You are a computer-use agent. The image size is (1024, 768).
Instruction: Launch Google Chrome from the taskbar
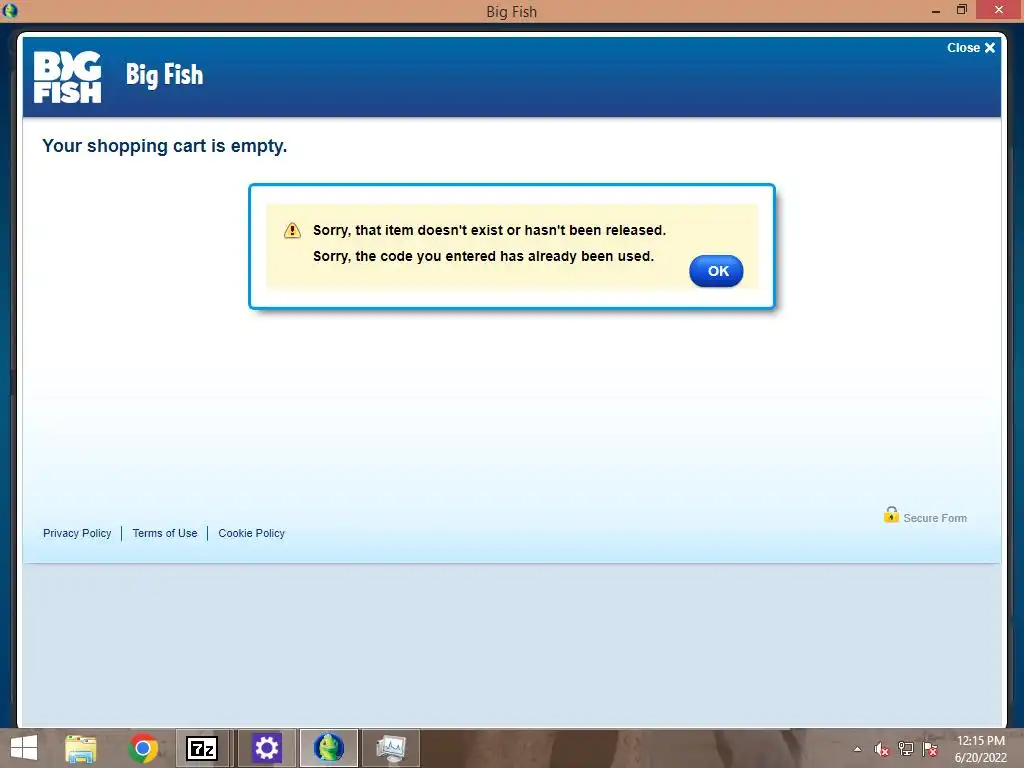point(143,748)
